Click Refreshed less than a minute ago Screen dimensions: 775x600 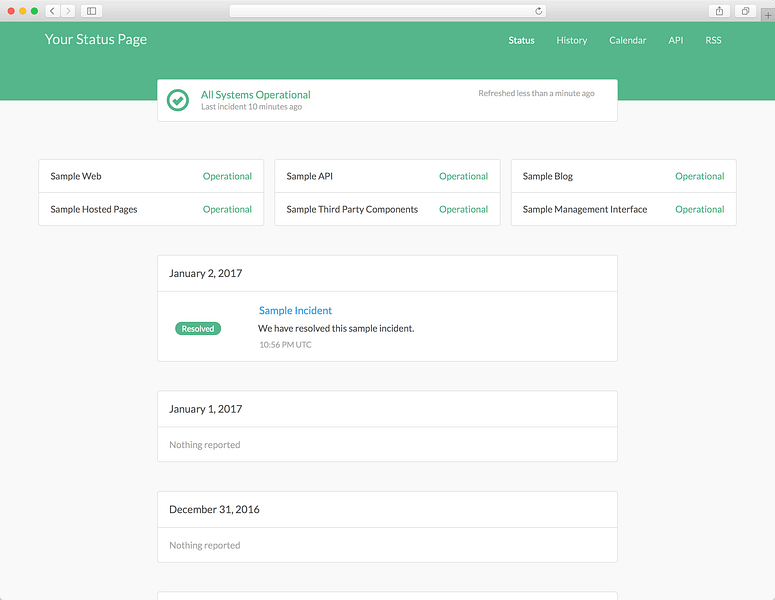(x=536, y=93)
